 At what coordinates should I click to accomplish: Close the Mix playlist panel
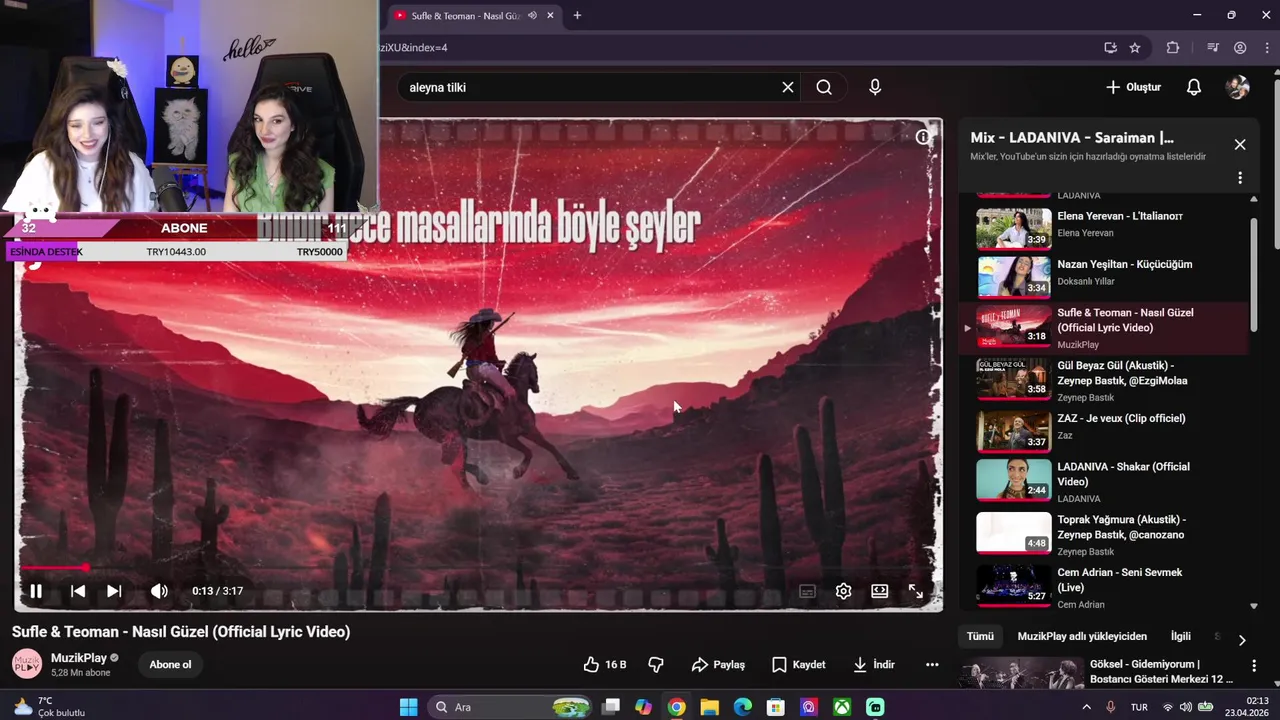[x=1240, y=144]
